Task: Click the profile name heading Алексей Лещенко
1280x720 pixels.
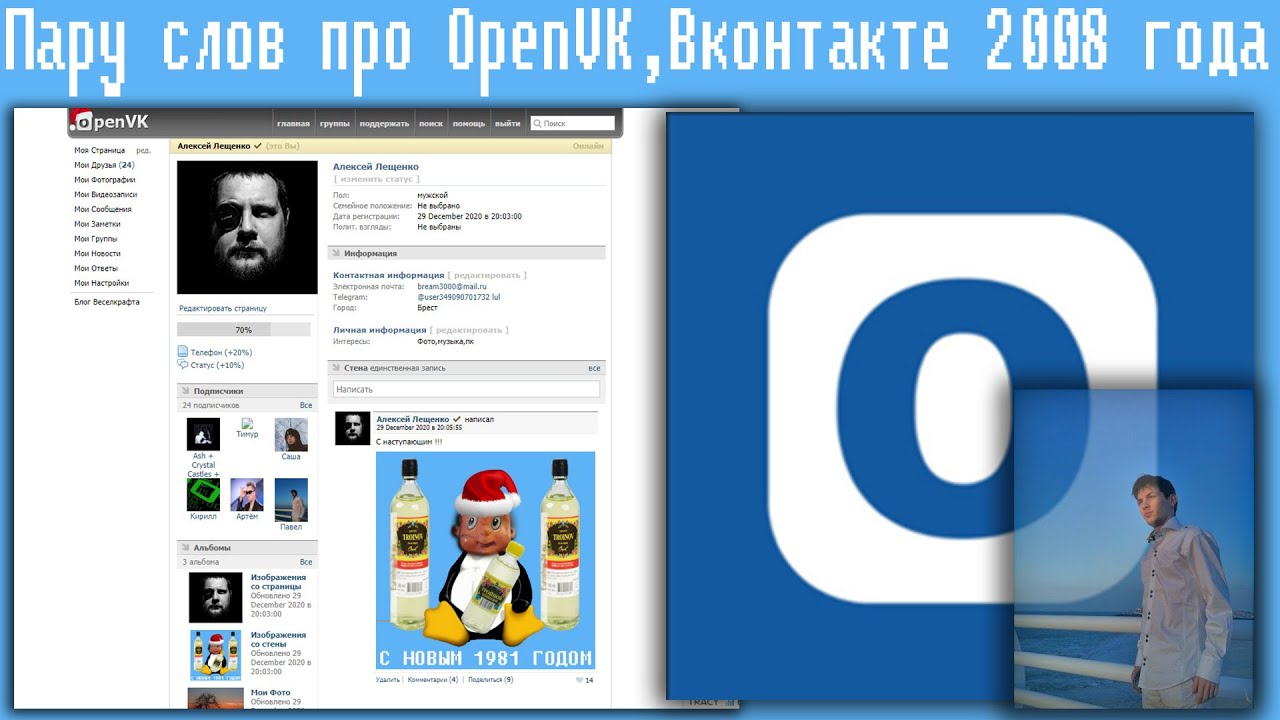Action: (376, 167)
